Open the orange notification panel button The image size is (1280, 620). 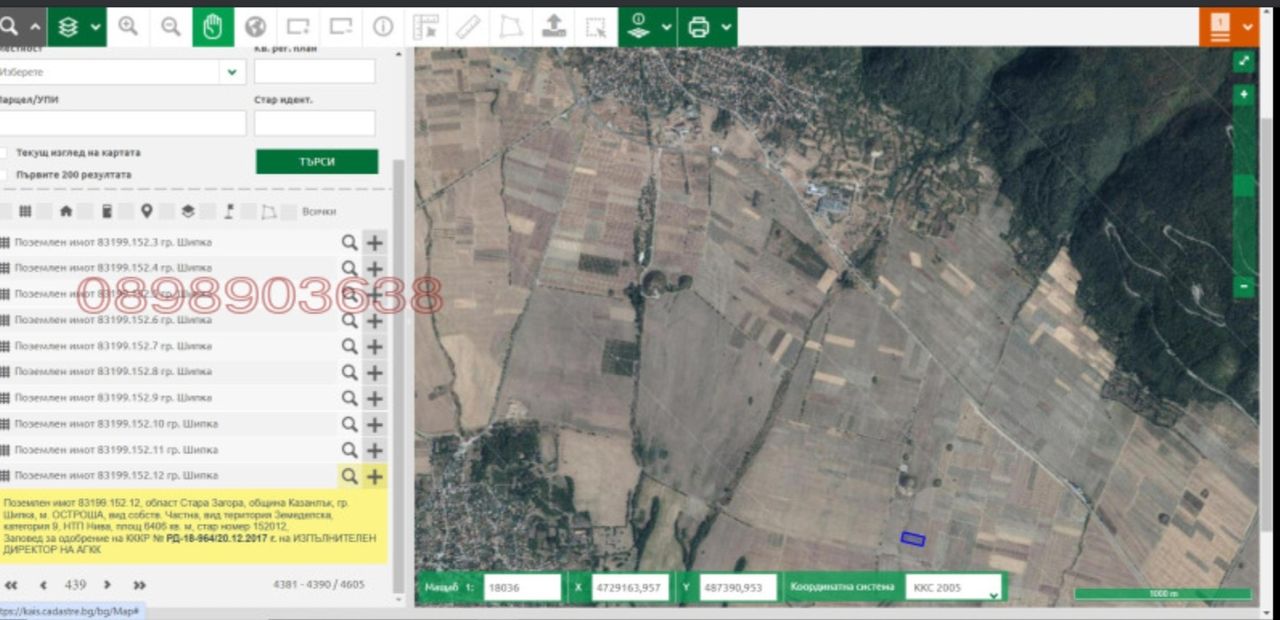(x=1219, y=27)
